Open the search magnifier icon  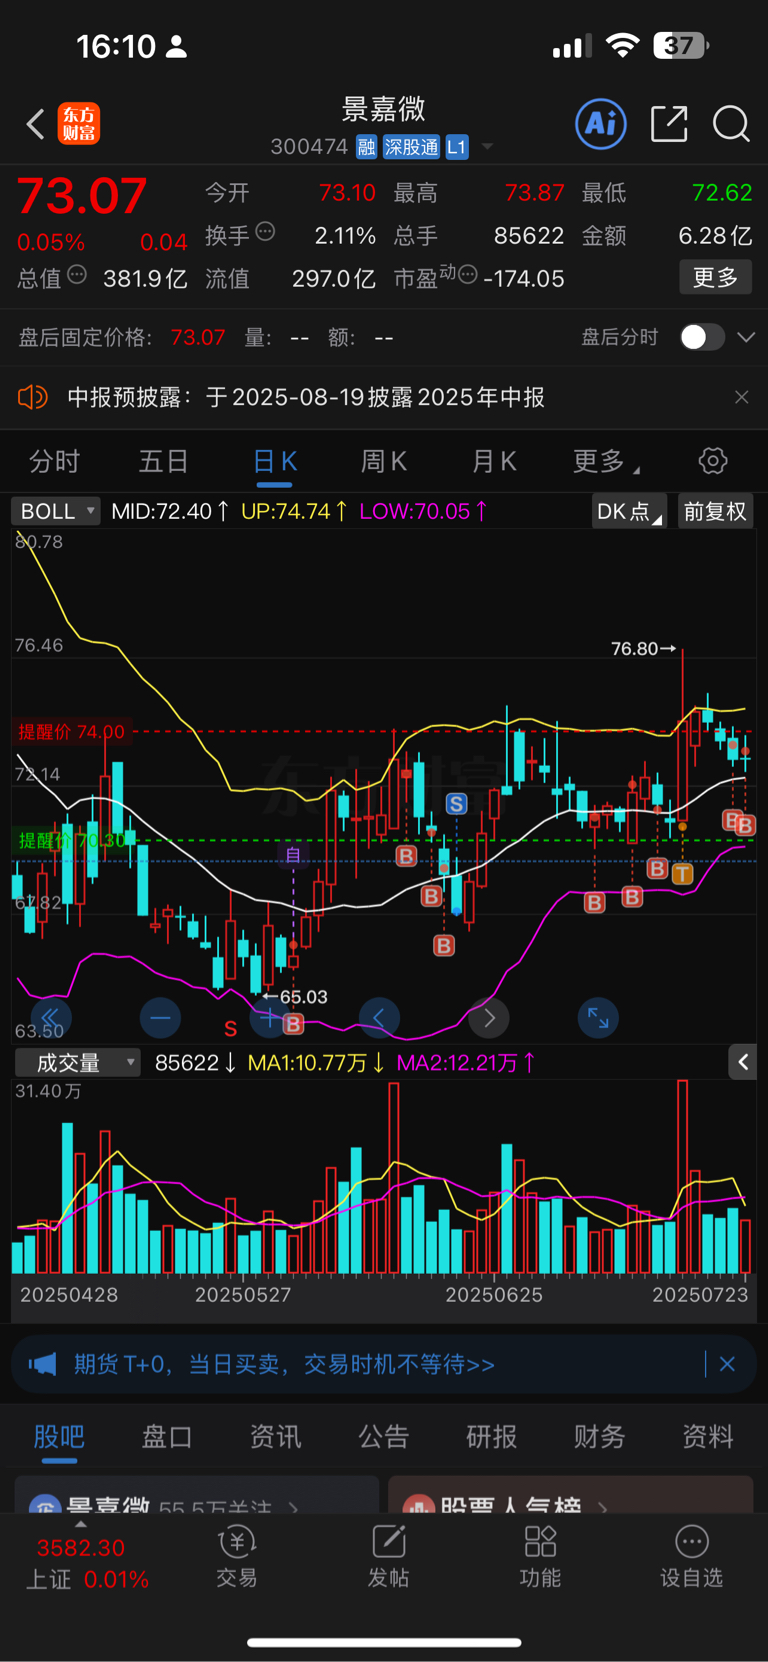[x=731, y=124]
